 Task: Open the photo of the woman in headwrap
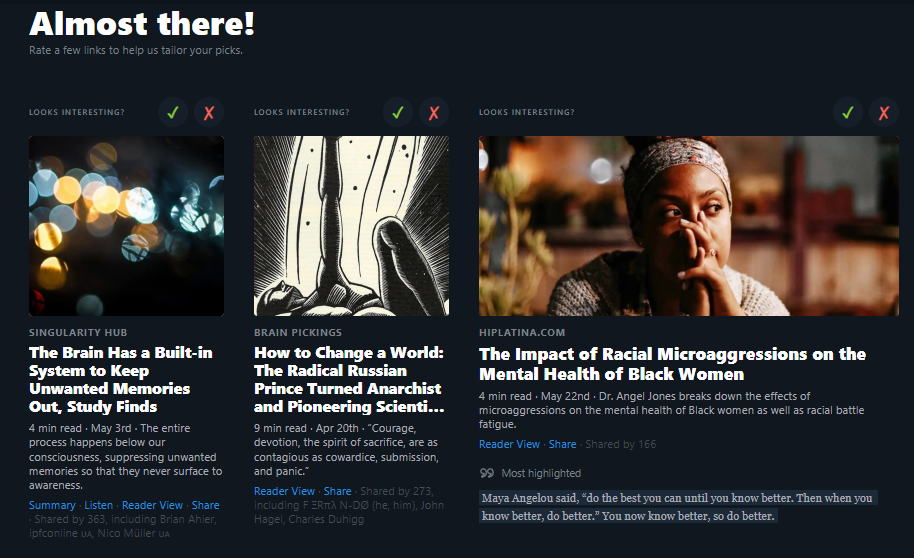[688, 226]
